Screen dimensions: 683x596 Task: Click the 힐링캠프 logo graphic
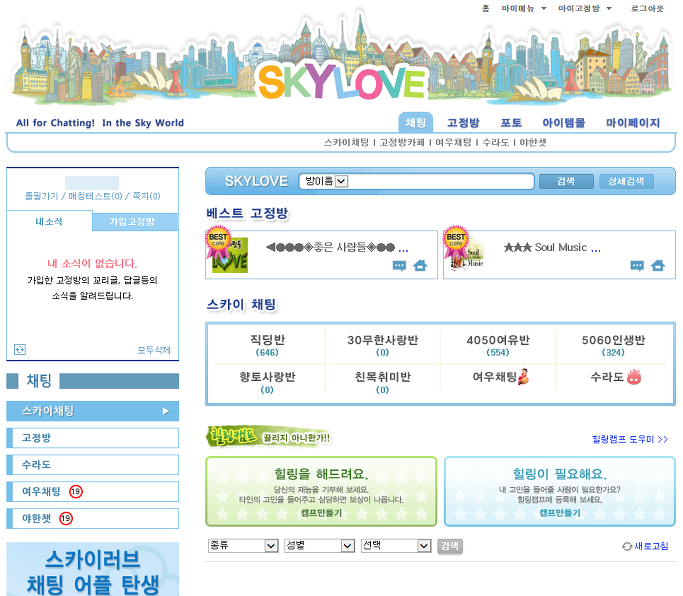click(x=232, y=436)
